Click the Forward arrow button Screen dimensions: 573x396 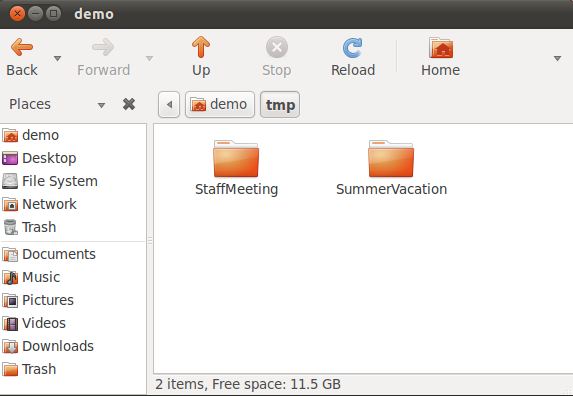tap(103, 57)
